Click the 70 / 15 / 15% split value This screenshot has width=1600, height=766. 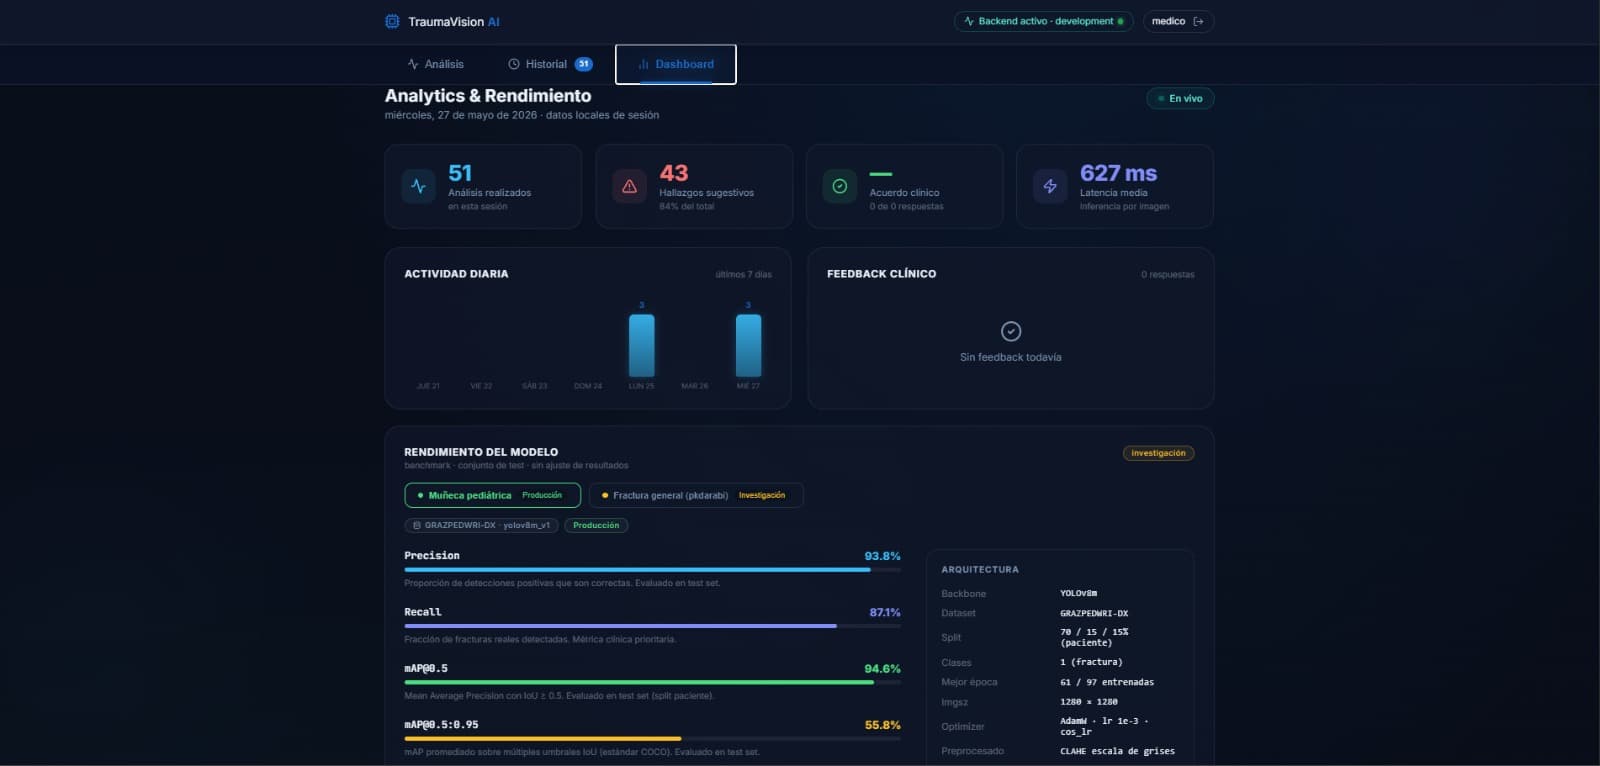coord(1094,637)
